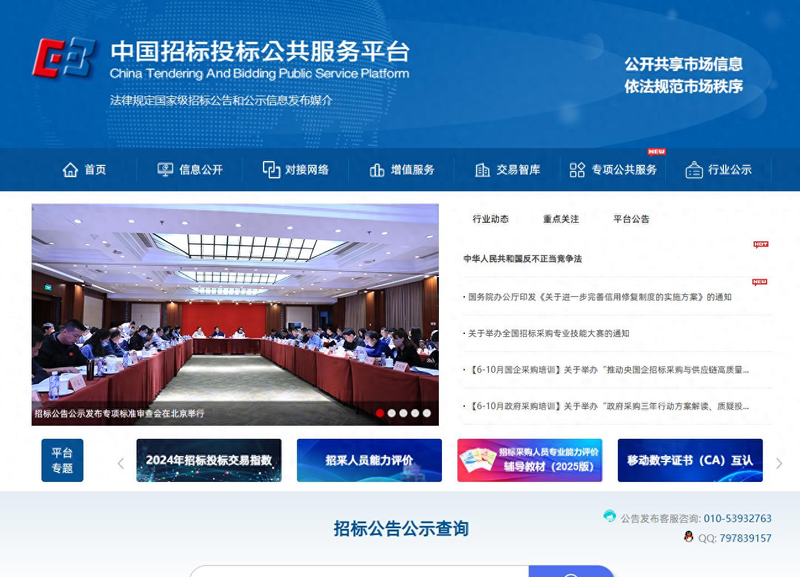Click the building icon for 交易智库
Viewport: 800px width, 577px height.
pyautogui.click(x=481, y=170)
